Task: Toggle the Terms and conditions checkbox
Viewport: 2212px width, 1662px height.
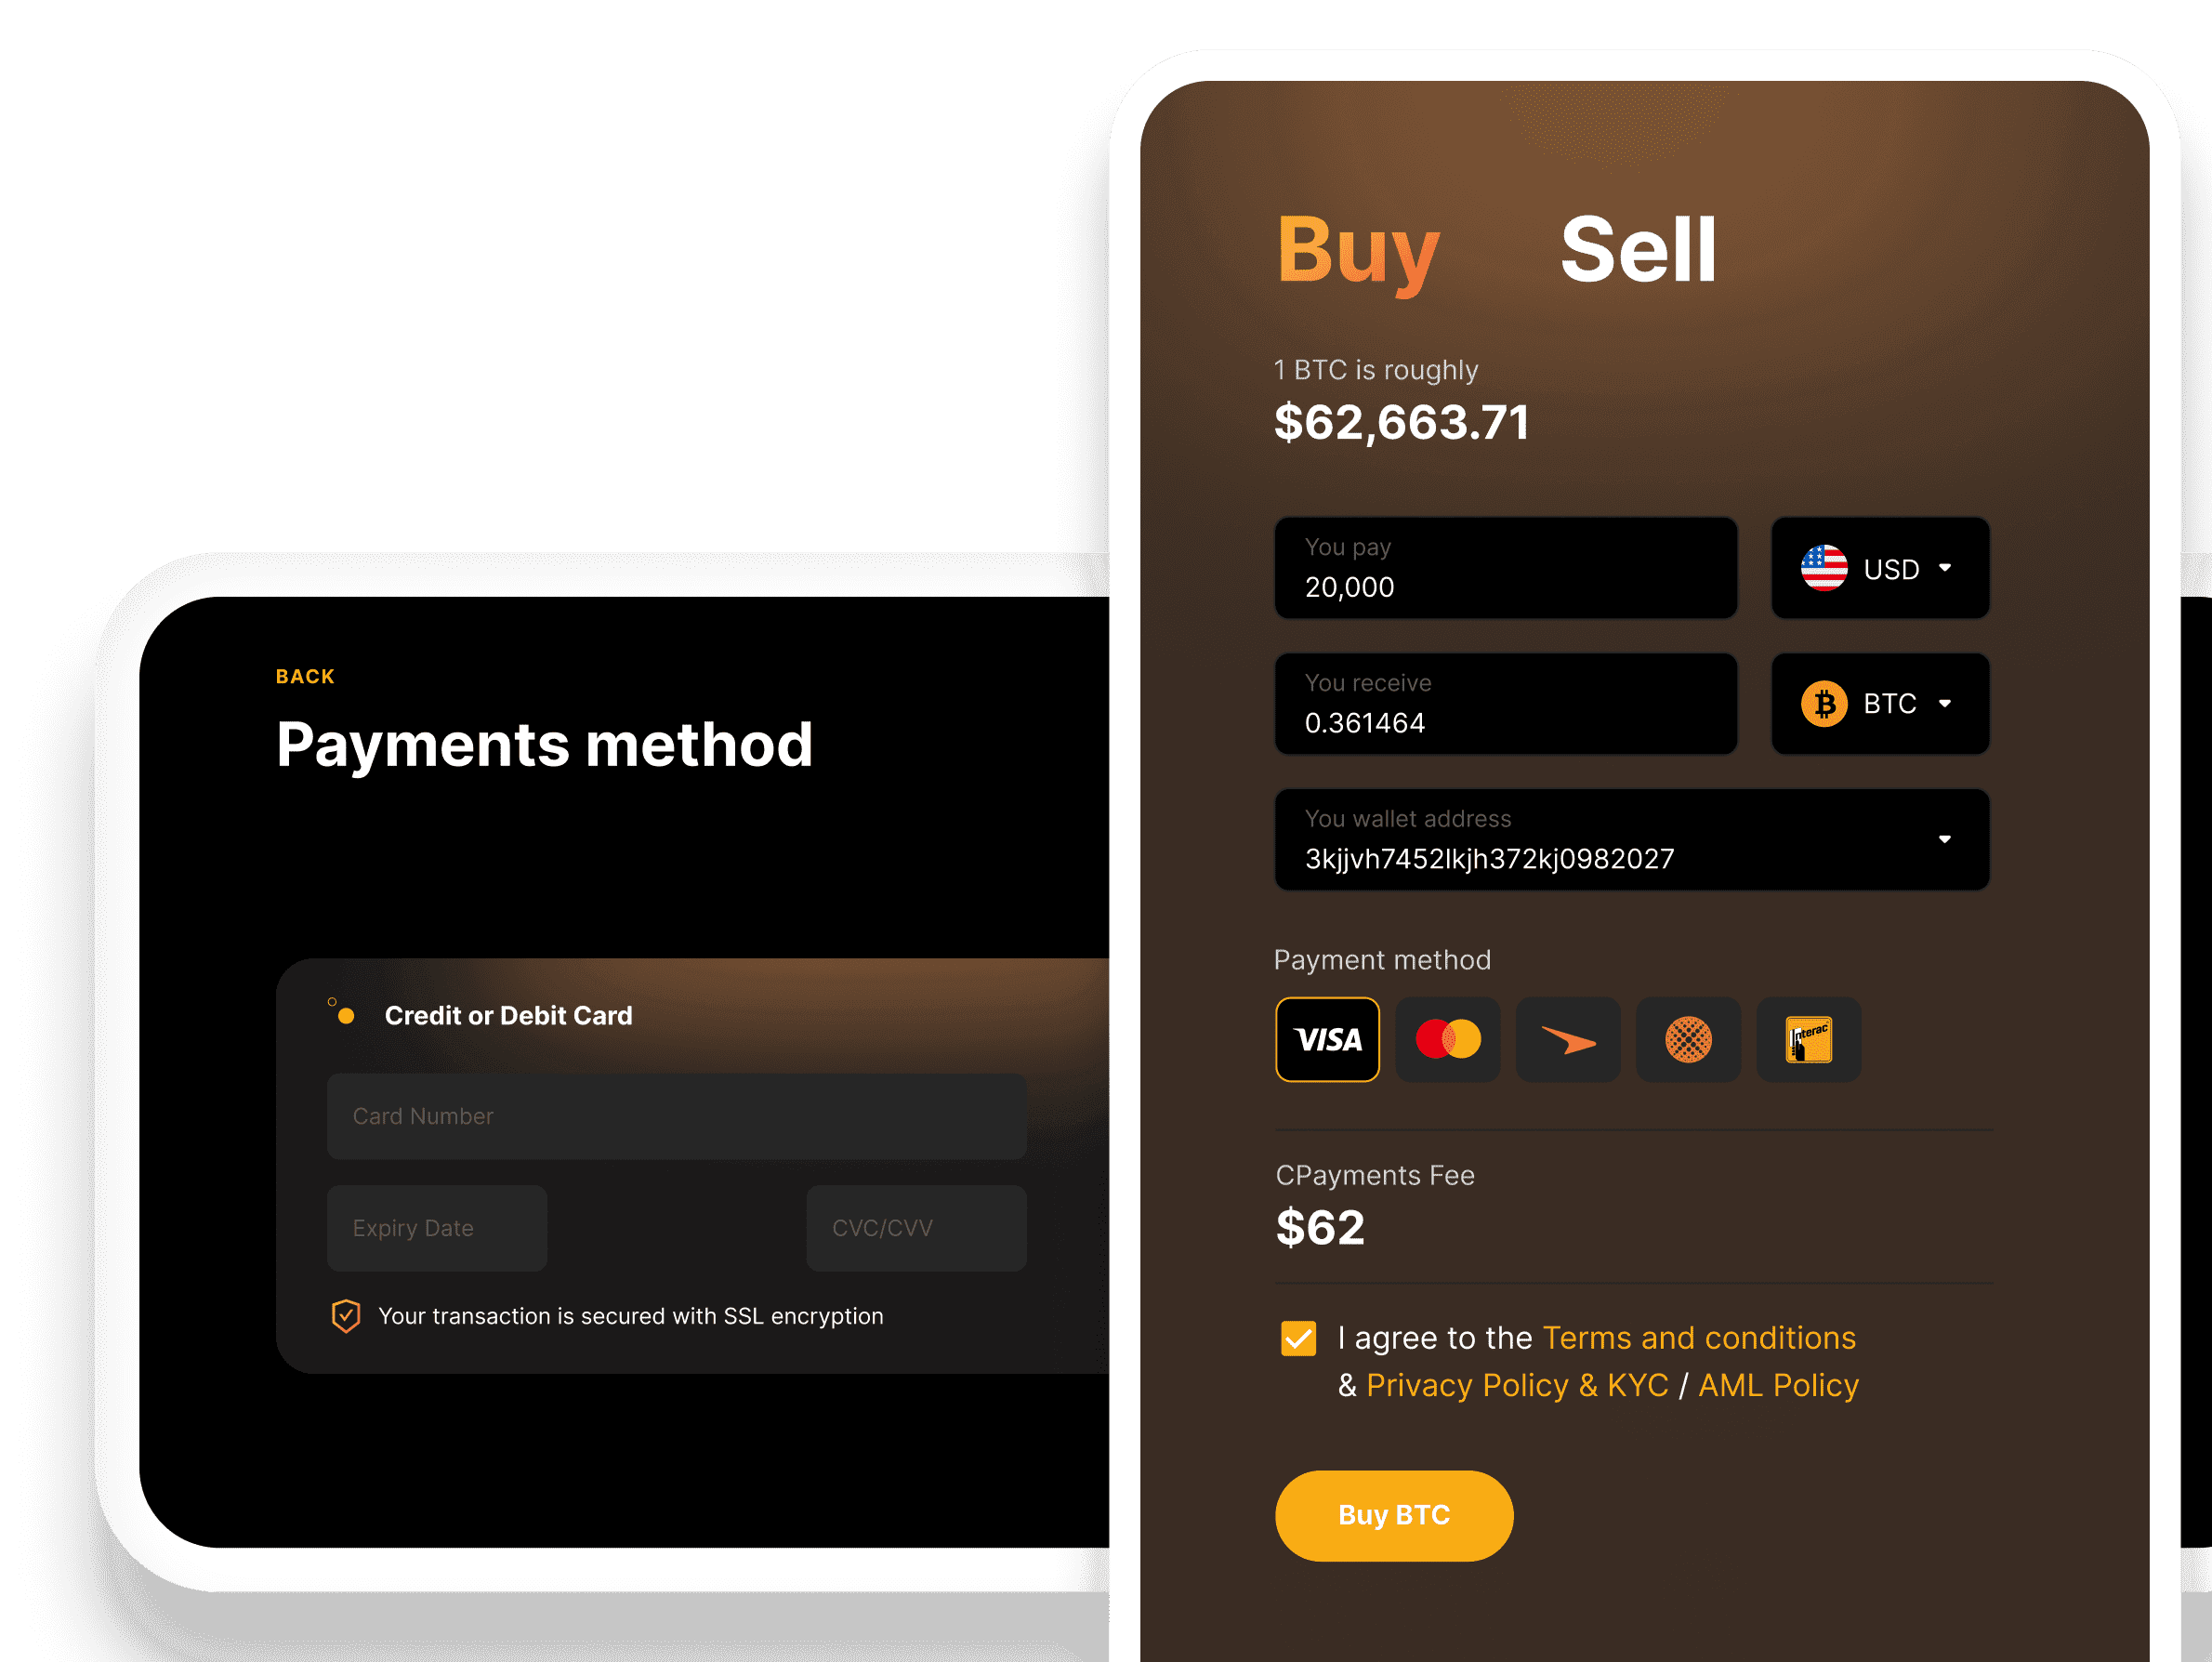Action: [x=1299, y=1338]
